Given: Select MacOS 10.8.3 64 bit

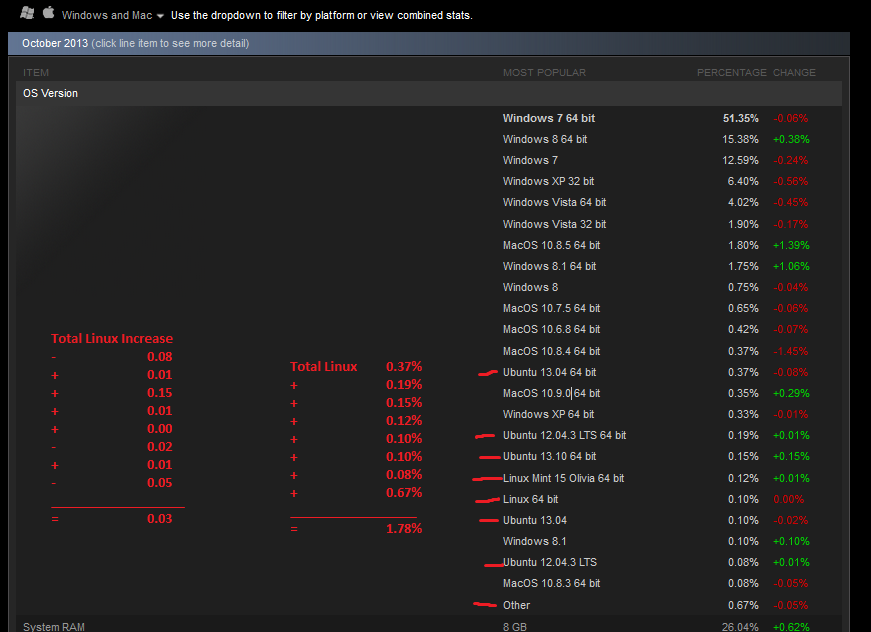Looking at the screenshot, I should (551, 584).
